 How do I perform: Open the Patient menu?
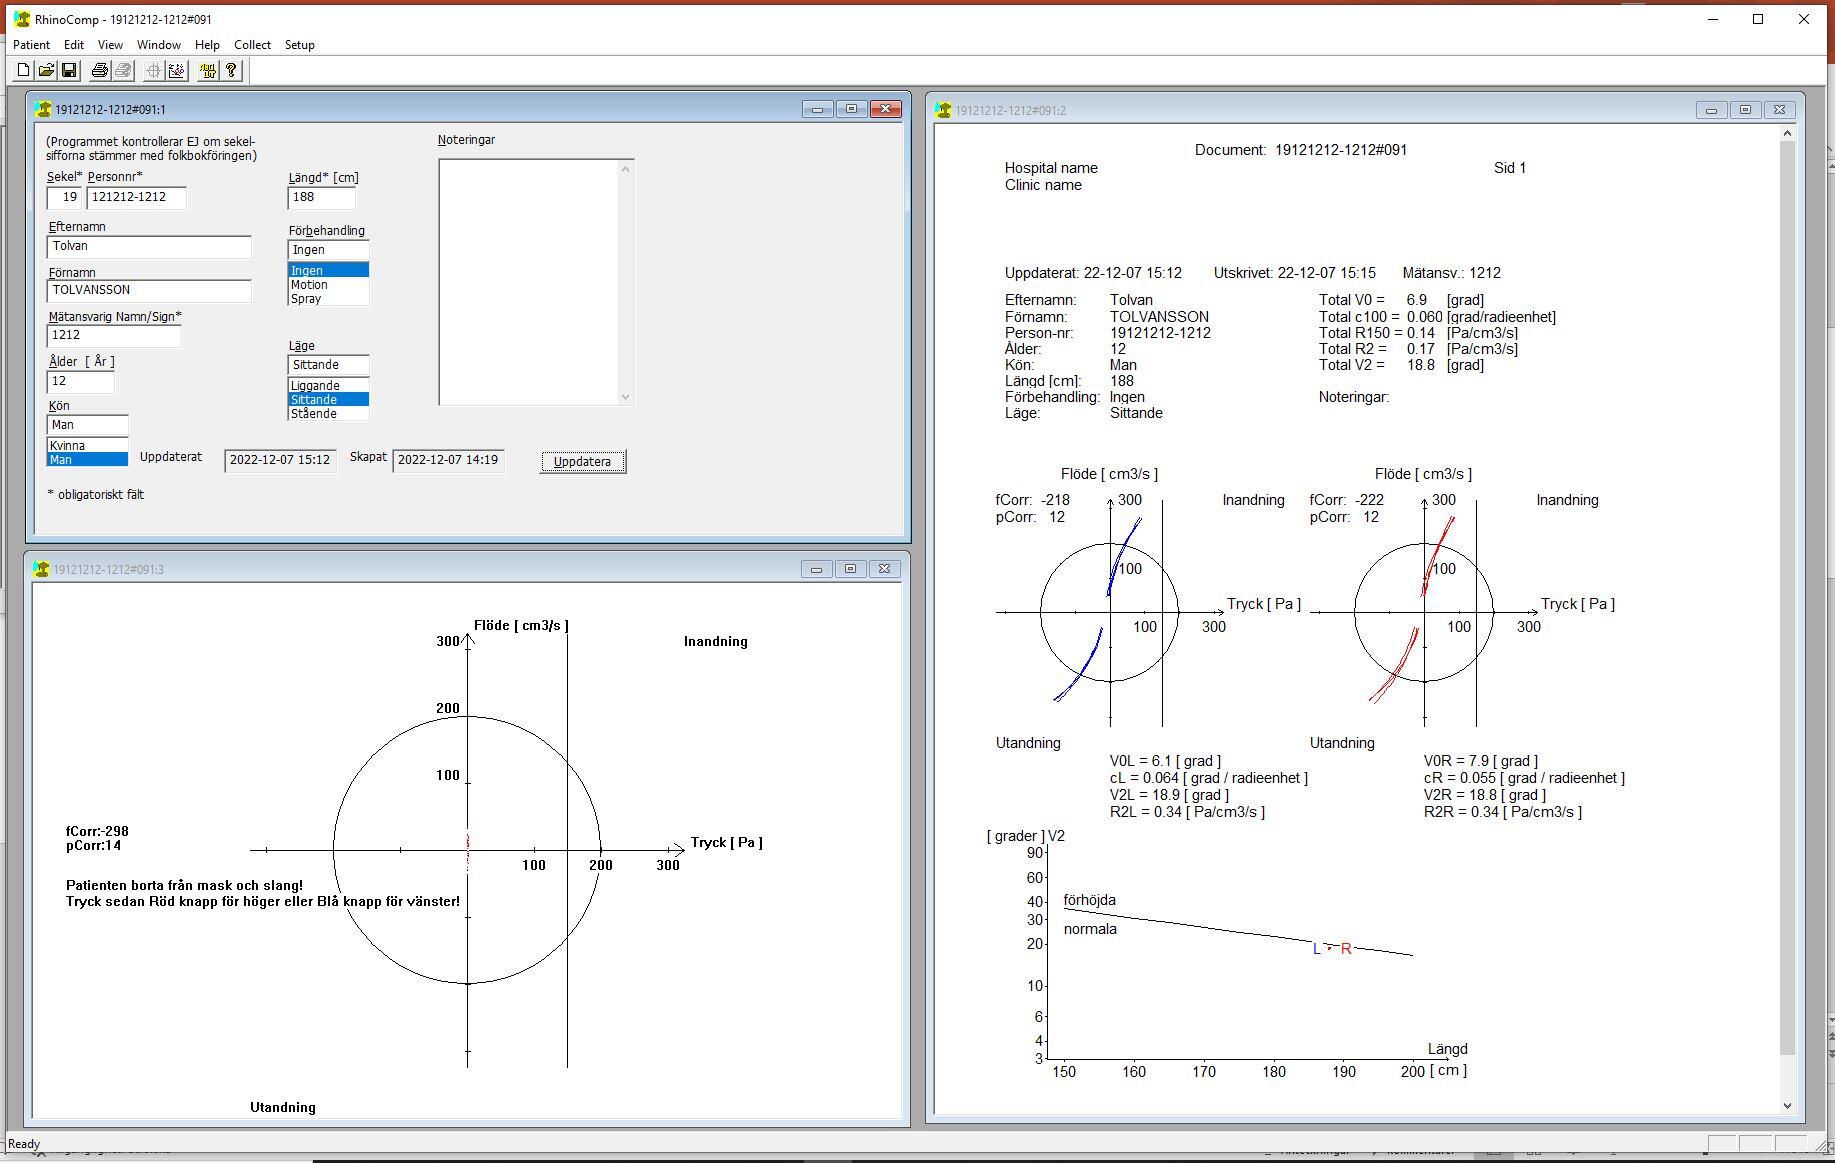(x=31, y=45)
